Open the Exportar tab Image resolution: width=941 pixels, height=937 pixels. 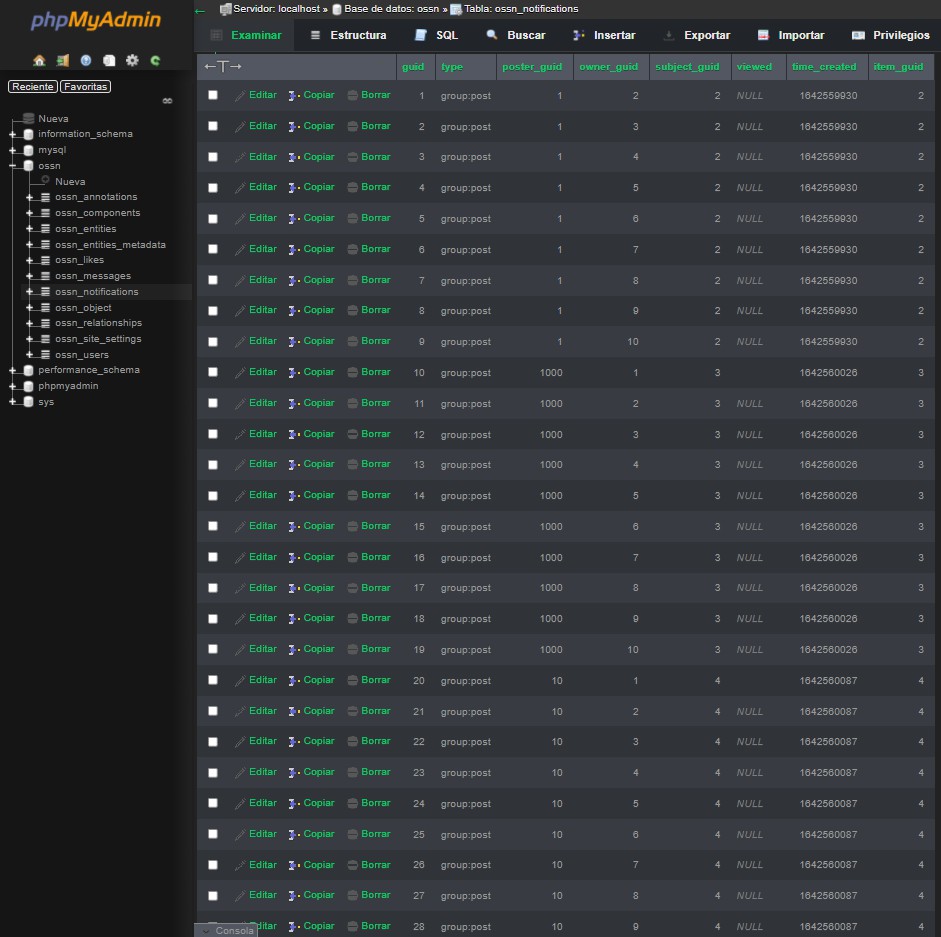pos(696,35)
